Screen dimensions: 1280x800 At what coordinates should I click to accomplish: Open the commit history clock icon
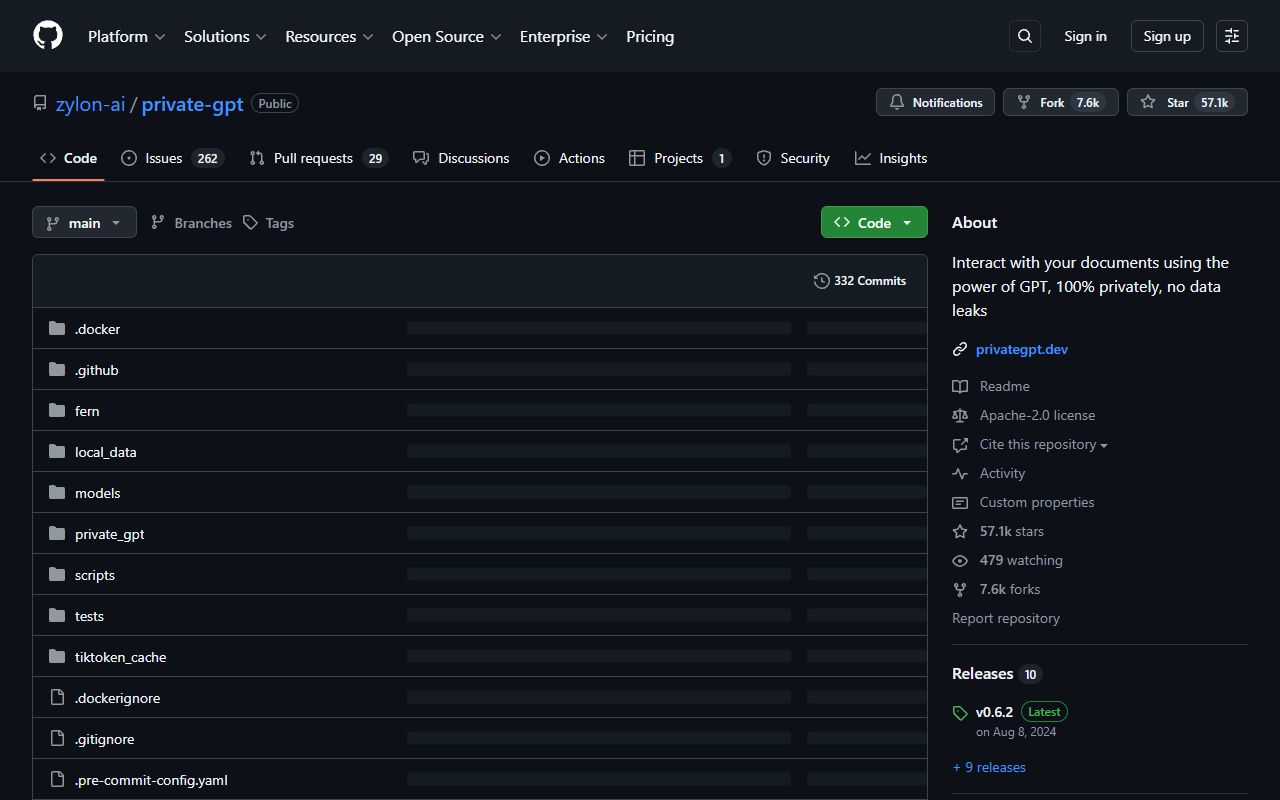pyautogui.click(x=822, y=281)
